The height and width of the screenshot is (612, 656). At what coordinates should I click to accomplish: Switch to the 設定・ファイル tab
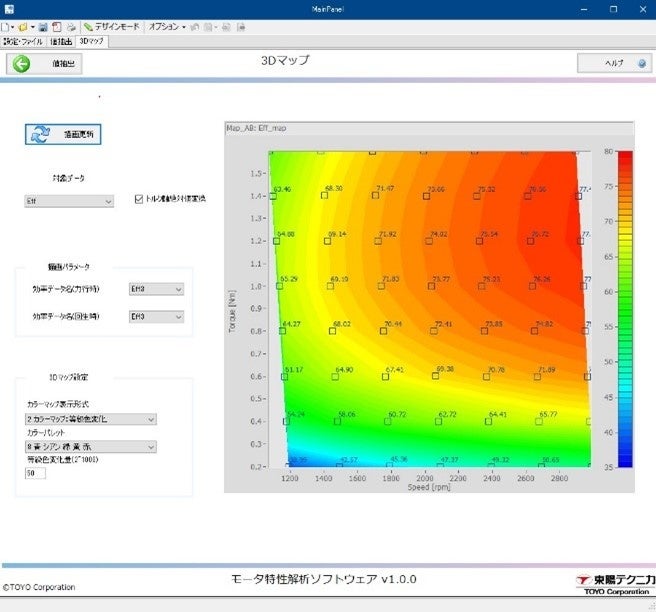[23, 41]
